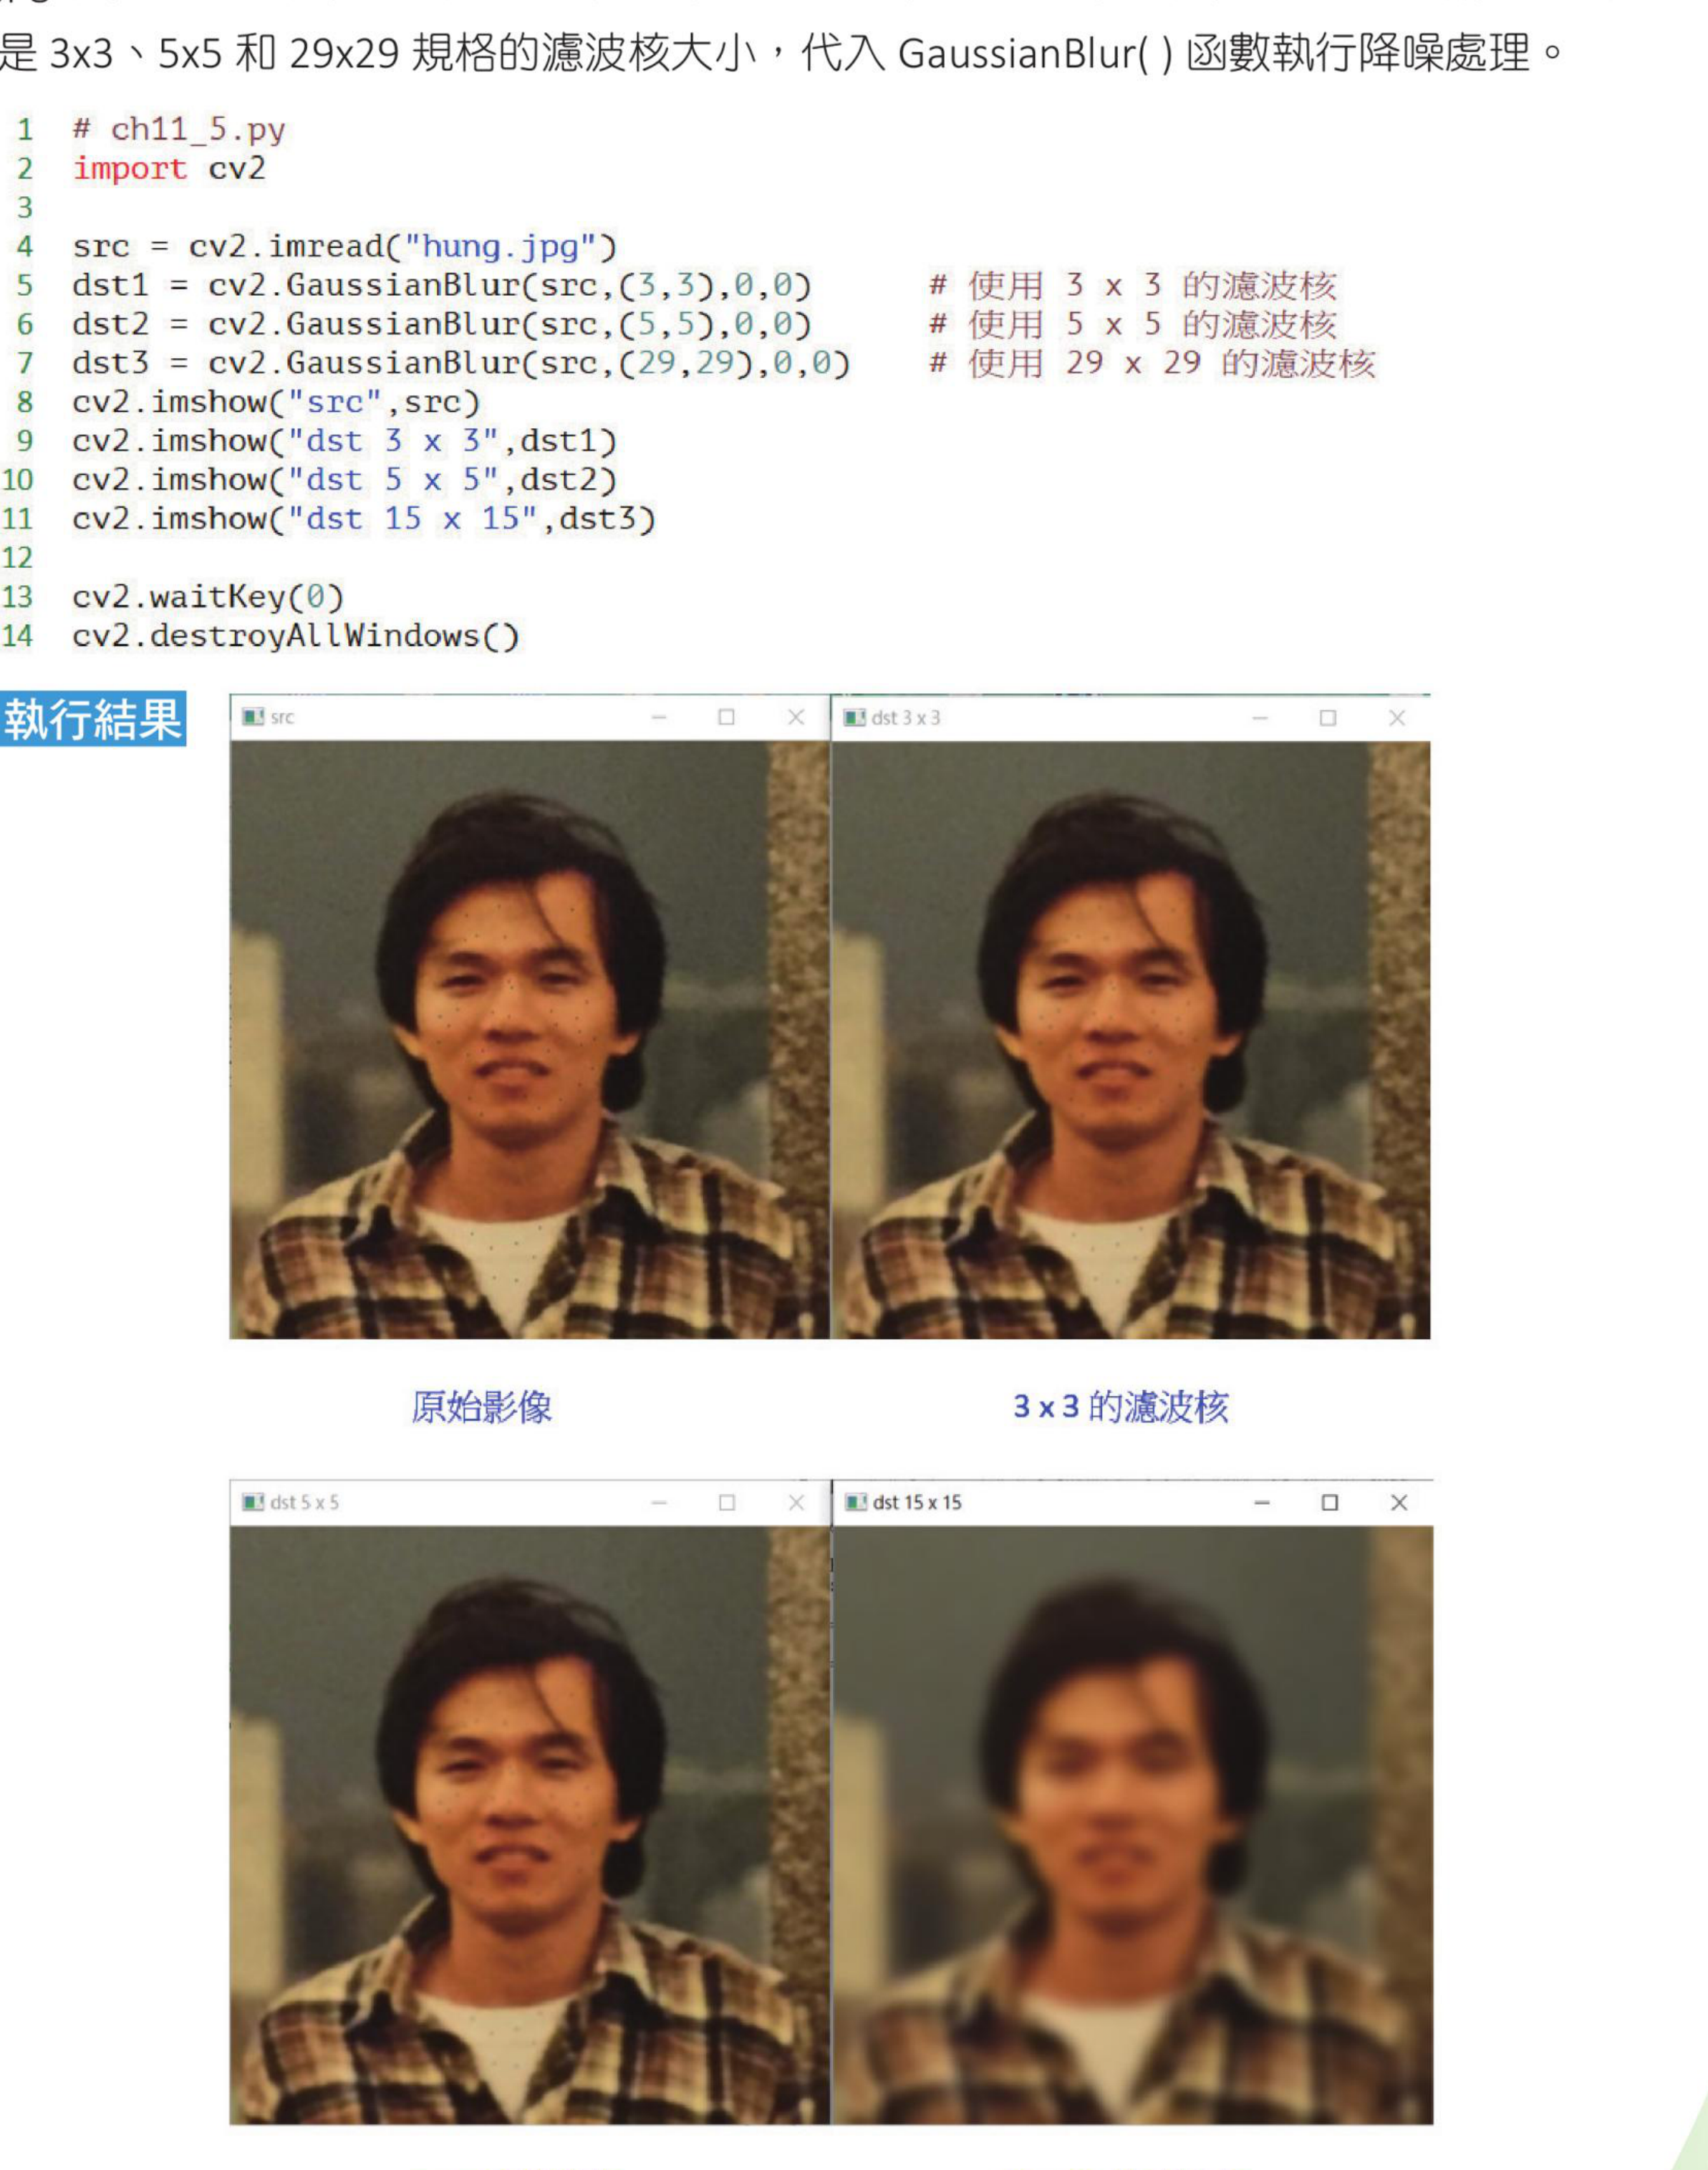1708x2170 pixels.
Task: Click the dst 5 x 5 blurred image
Action: (529, 1825)
